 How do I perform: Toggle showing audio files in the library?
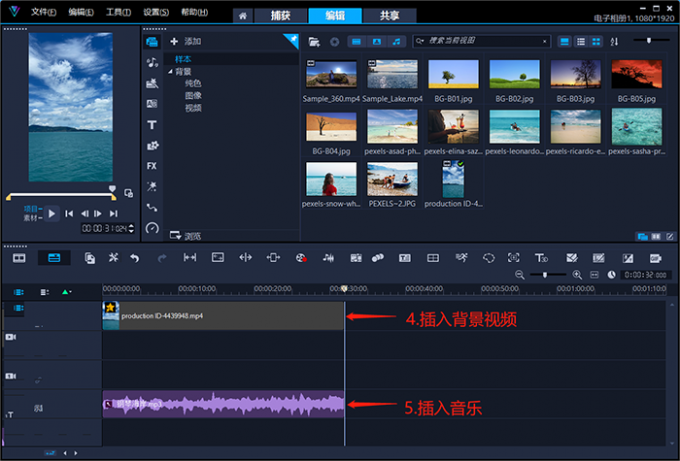pyautogui.click(x=396, y=42)
